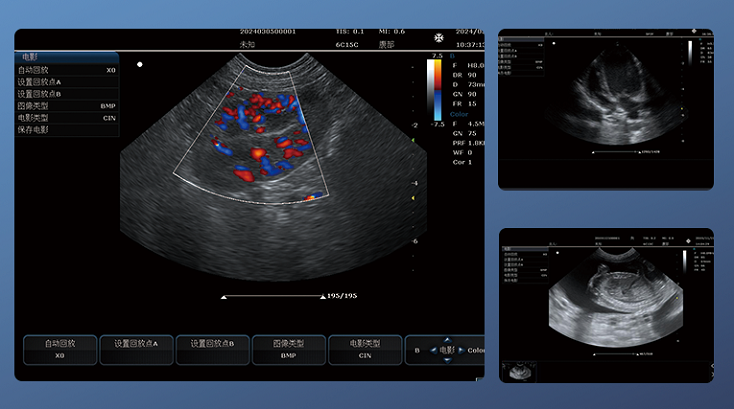Image resolution: width=734 pixels, height=409 pixels.
Task: Click the -6 depth scale label
Action: pos(414,241)
